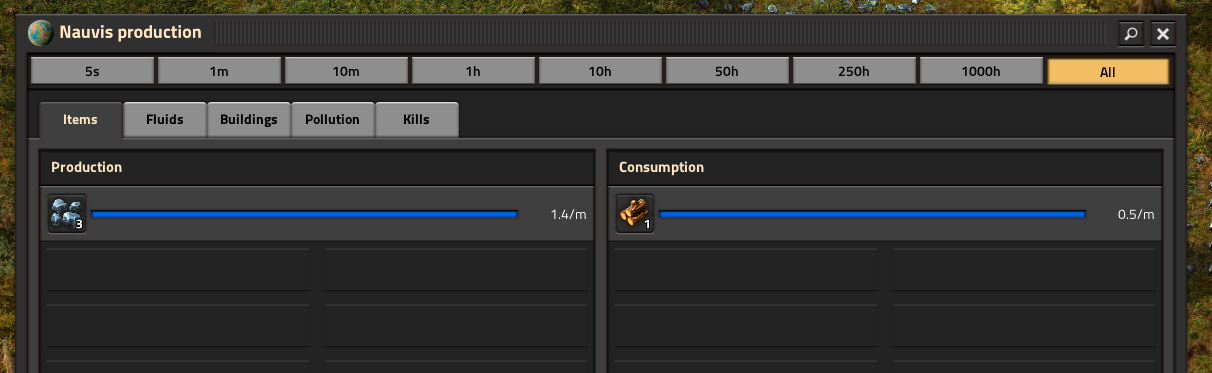Close the Nauvis production window
Screen dimensions: 1212x373
tap(1163, 33)
